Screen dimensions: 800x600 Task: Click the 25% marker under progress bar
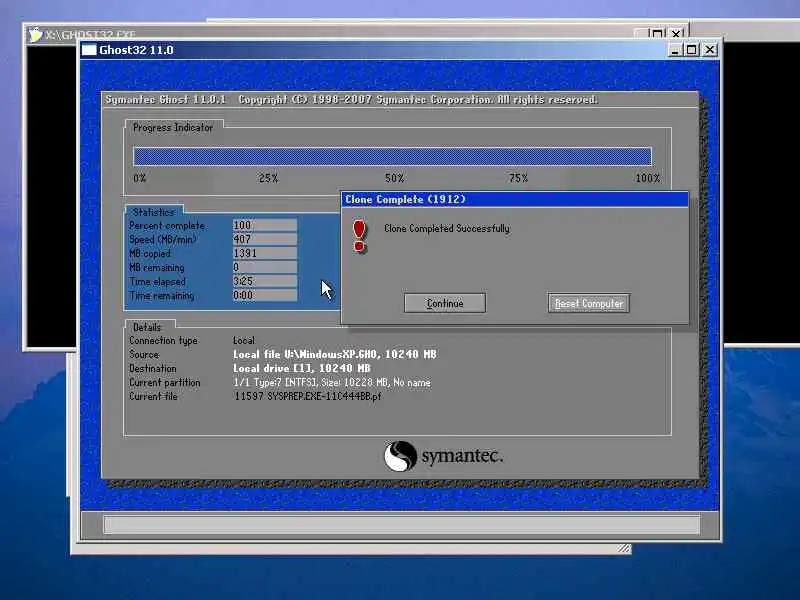(x=268, y=178)
